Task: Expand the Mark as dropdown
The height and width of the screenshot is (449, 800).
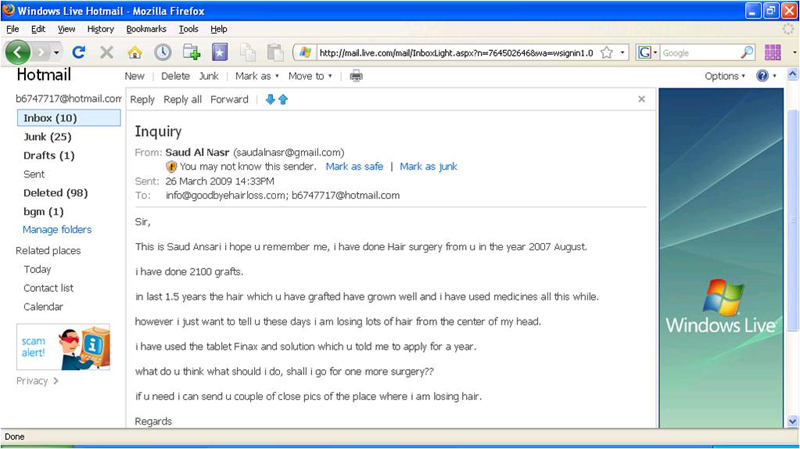Action: [x=257, y=76]
